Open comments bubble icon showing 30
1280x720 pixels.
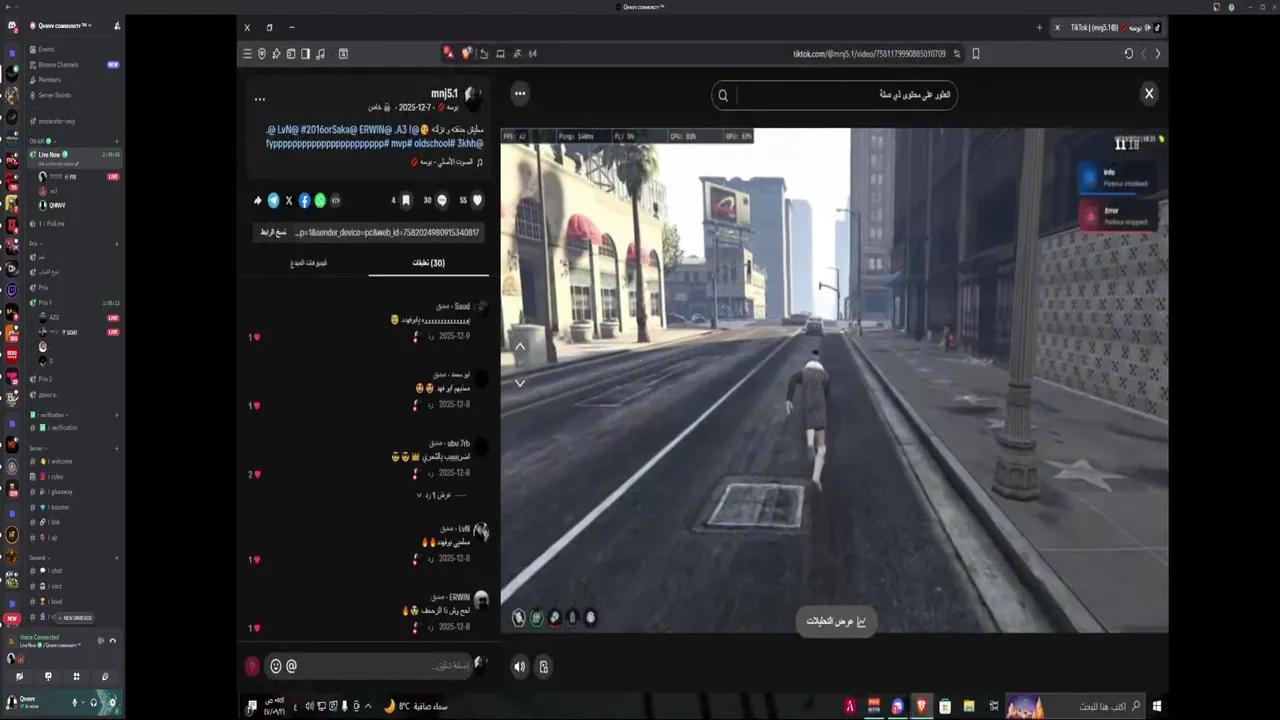pyautogui.click(x=442, y=200)
